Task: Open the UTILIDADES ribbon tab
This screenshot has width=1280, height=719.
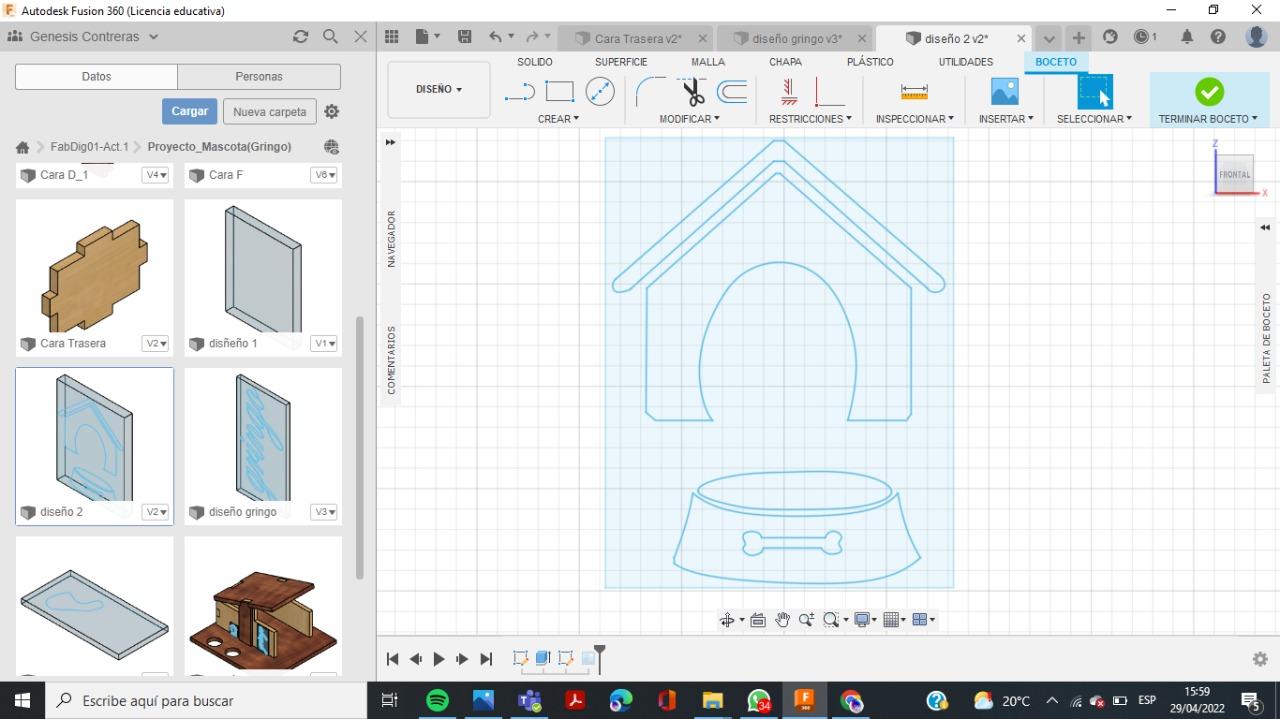Action: coord(966,62)
